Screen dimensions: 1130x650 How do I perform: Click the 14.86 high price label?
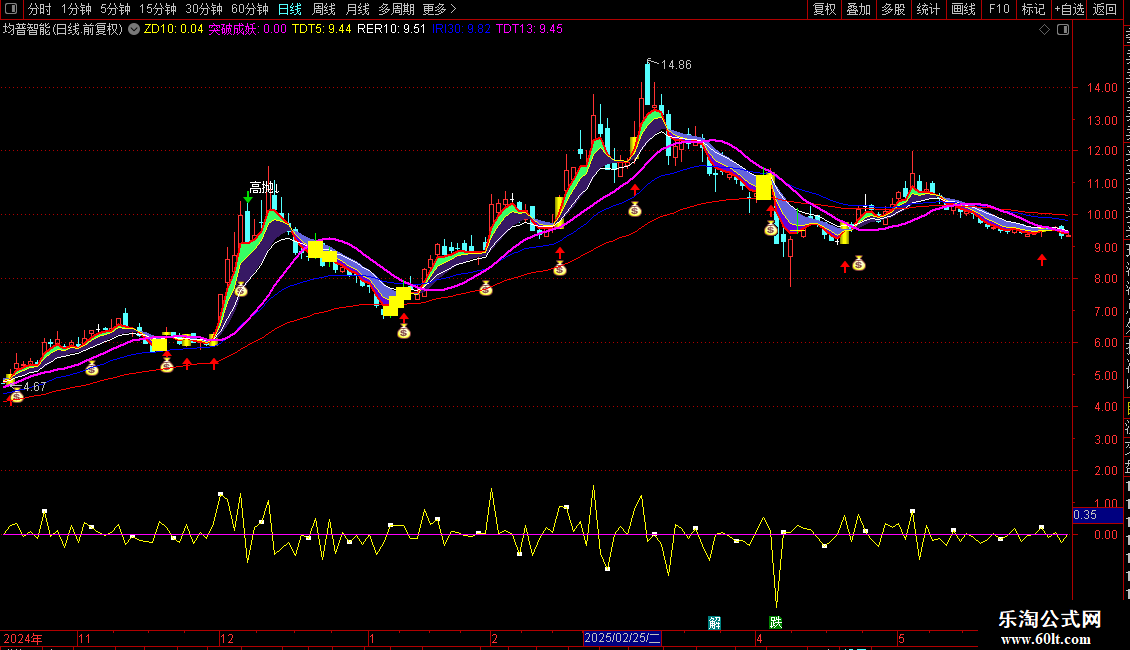point(676,65)
